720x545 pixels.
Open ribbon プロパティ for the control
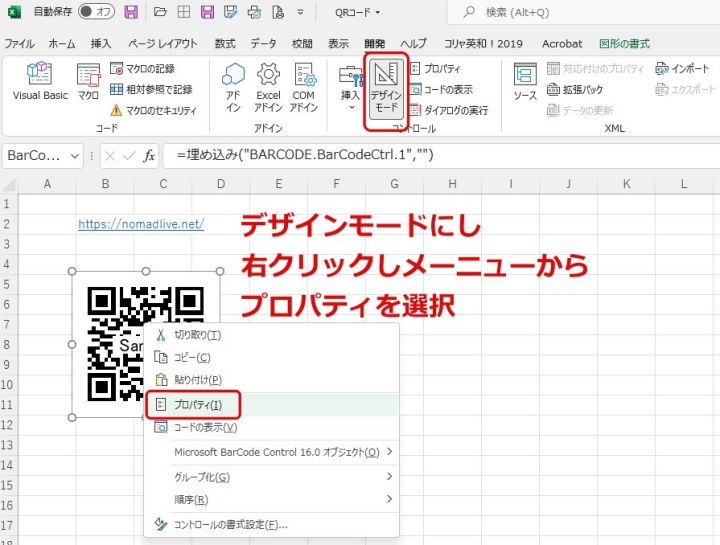click(x=435, y=69)
